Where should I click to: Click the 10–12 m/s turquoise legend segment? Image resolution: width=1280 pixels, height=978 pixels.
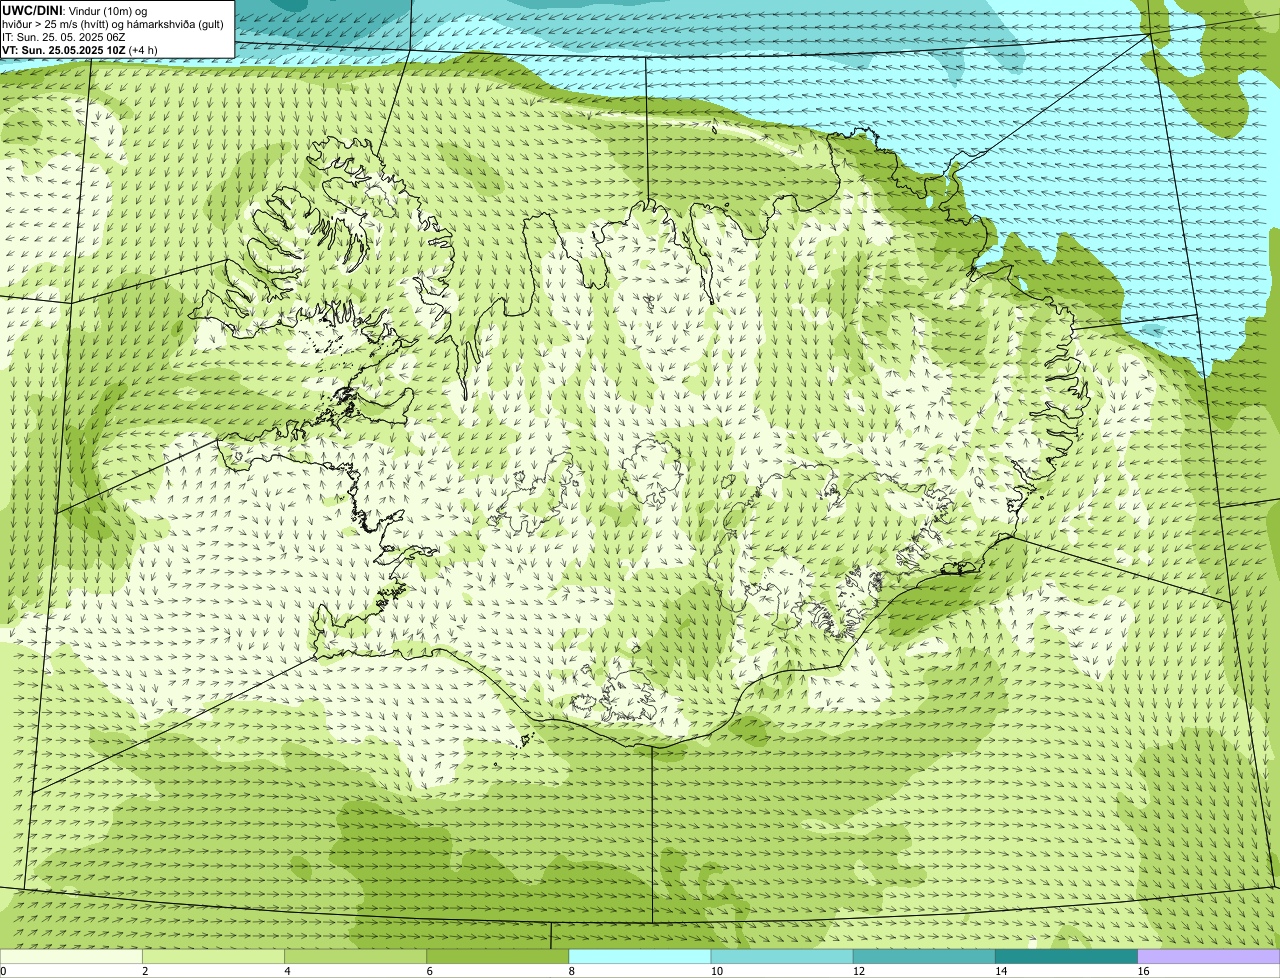click(x=782, y=957)
